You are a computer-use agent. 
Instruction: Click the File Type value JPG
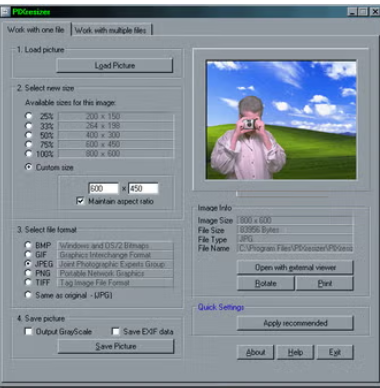point(295,239)
